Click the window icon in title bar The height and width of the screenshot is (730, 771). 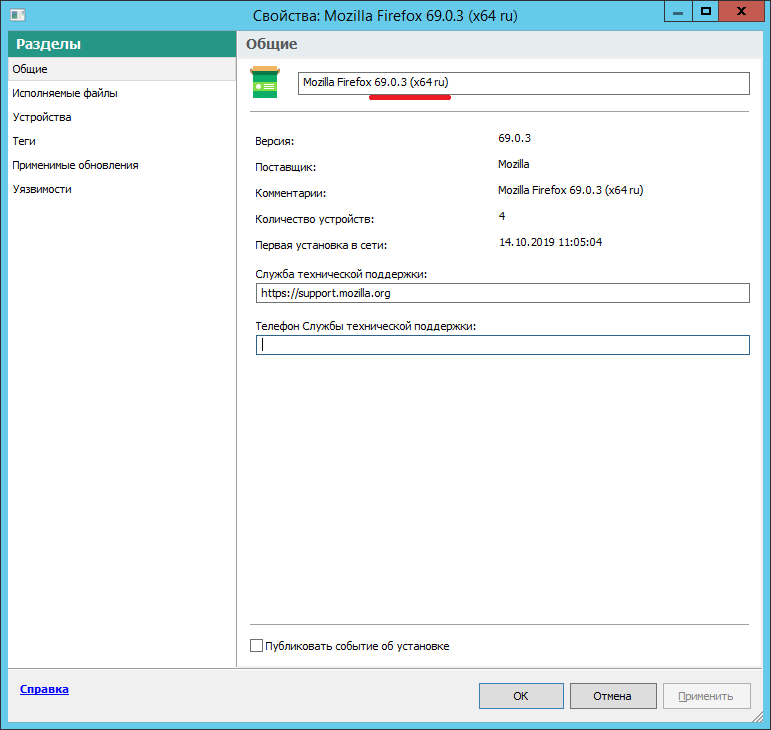pos(18,15)
